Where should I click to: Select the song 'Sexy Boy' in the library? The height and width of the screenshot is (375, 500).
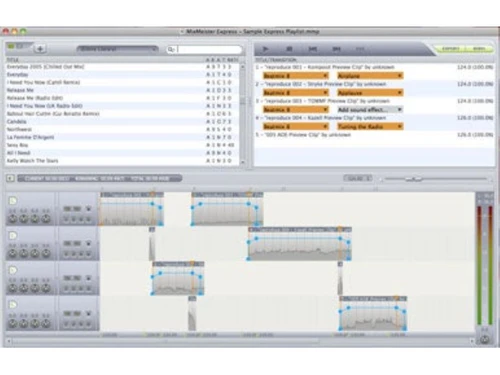122,145
